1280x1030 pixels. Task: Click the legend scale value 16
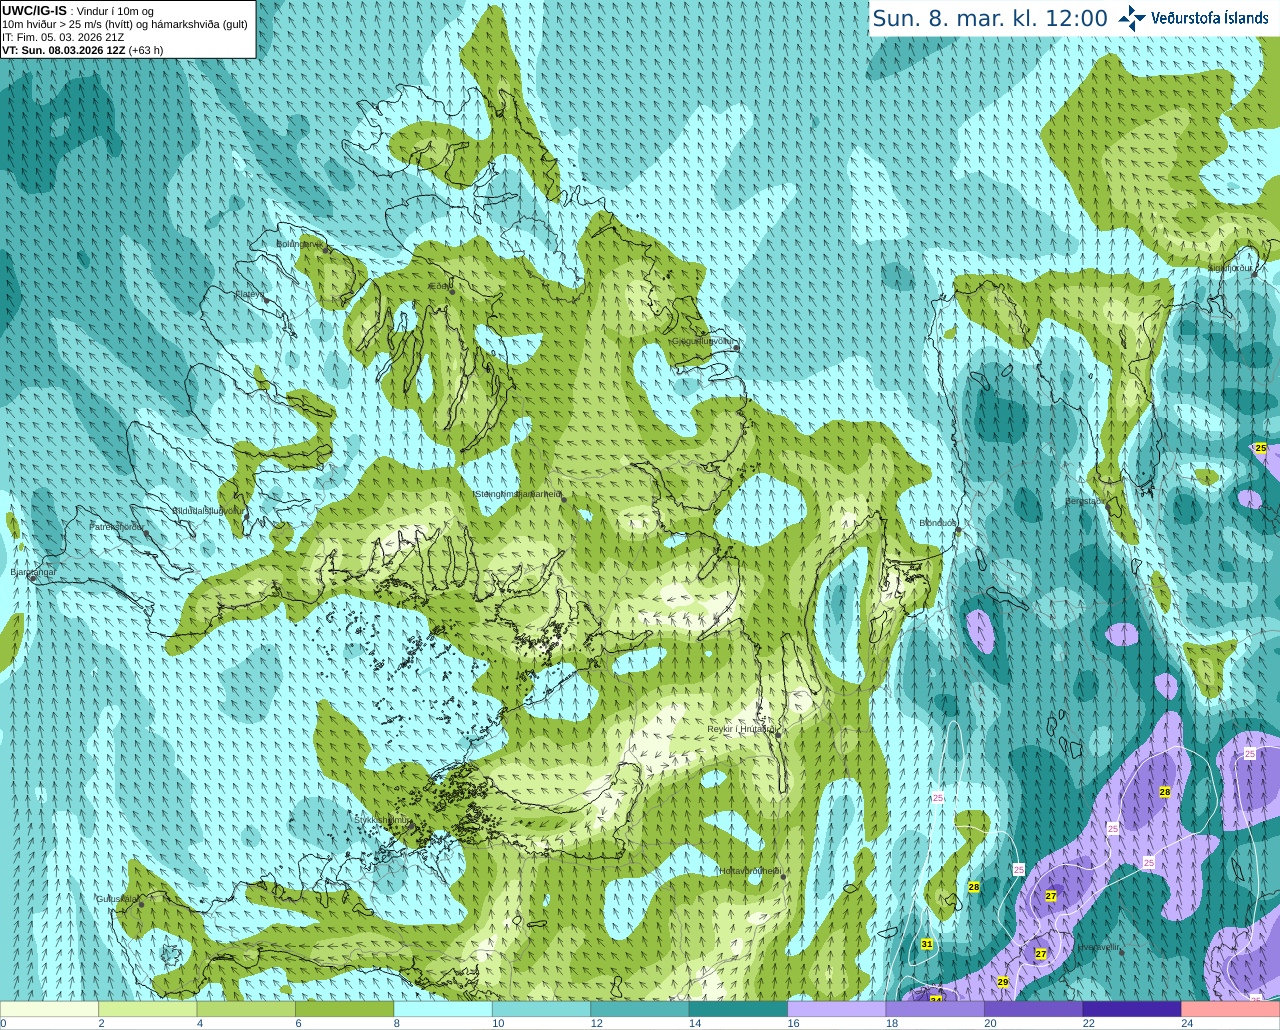(793, 1023)
